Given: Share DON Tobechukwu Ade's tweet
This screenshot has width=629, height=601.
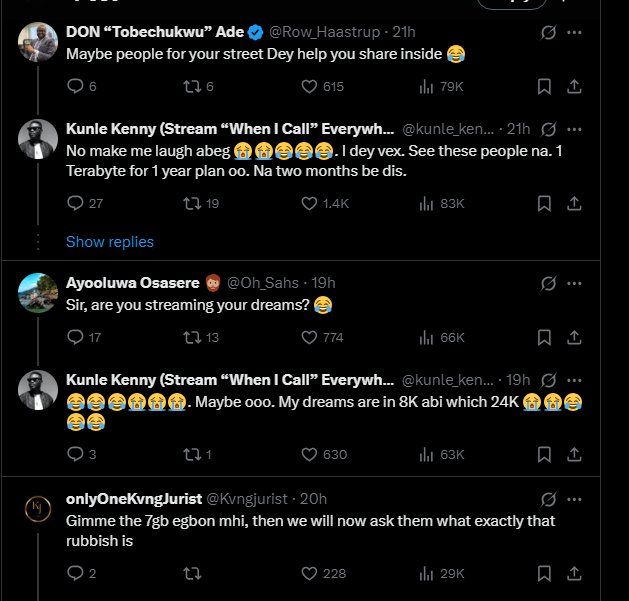Looking at the screenshot, I should click(x=574, y=87).
